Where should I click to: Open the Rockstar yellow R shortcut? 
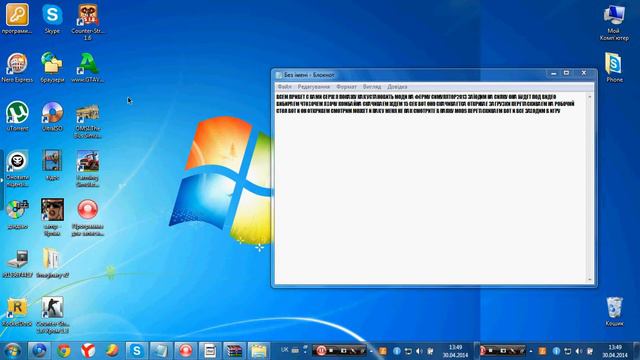pos(17,312)
